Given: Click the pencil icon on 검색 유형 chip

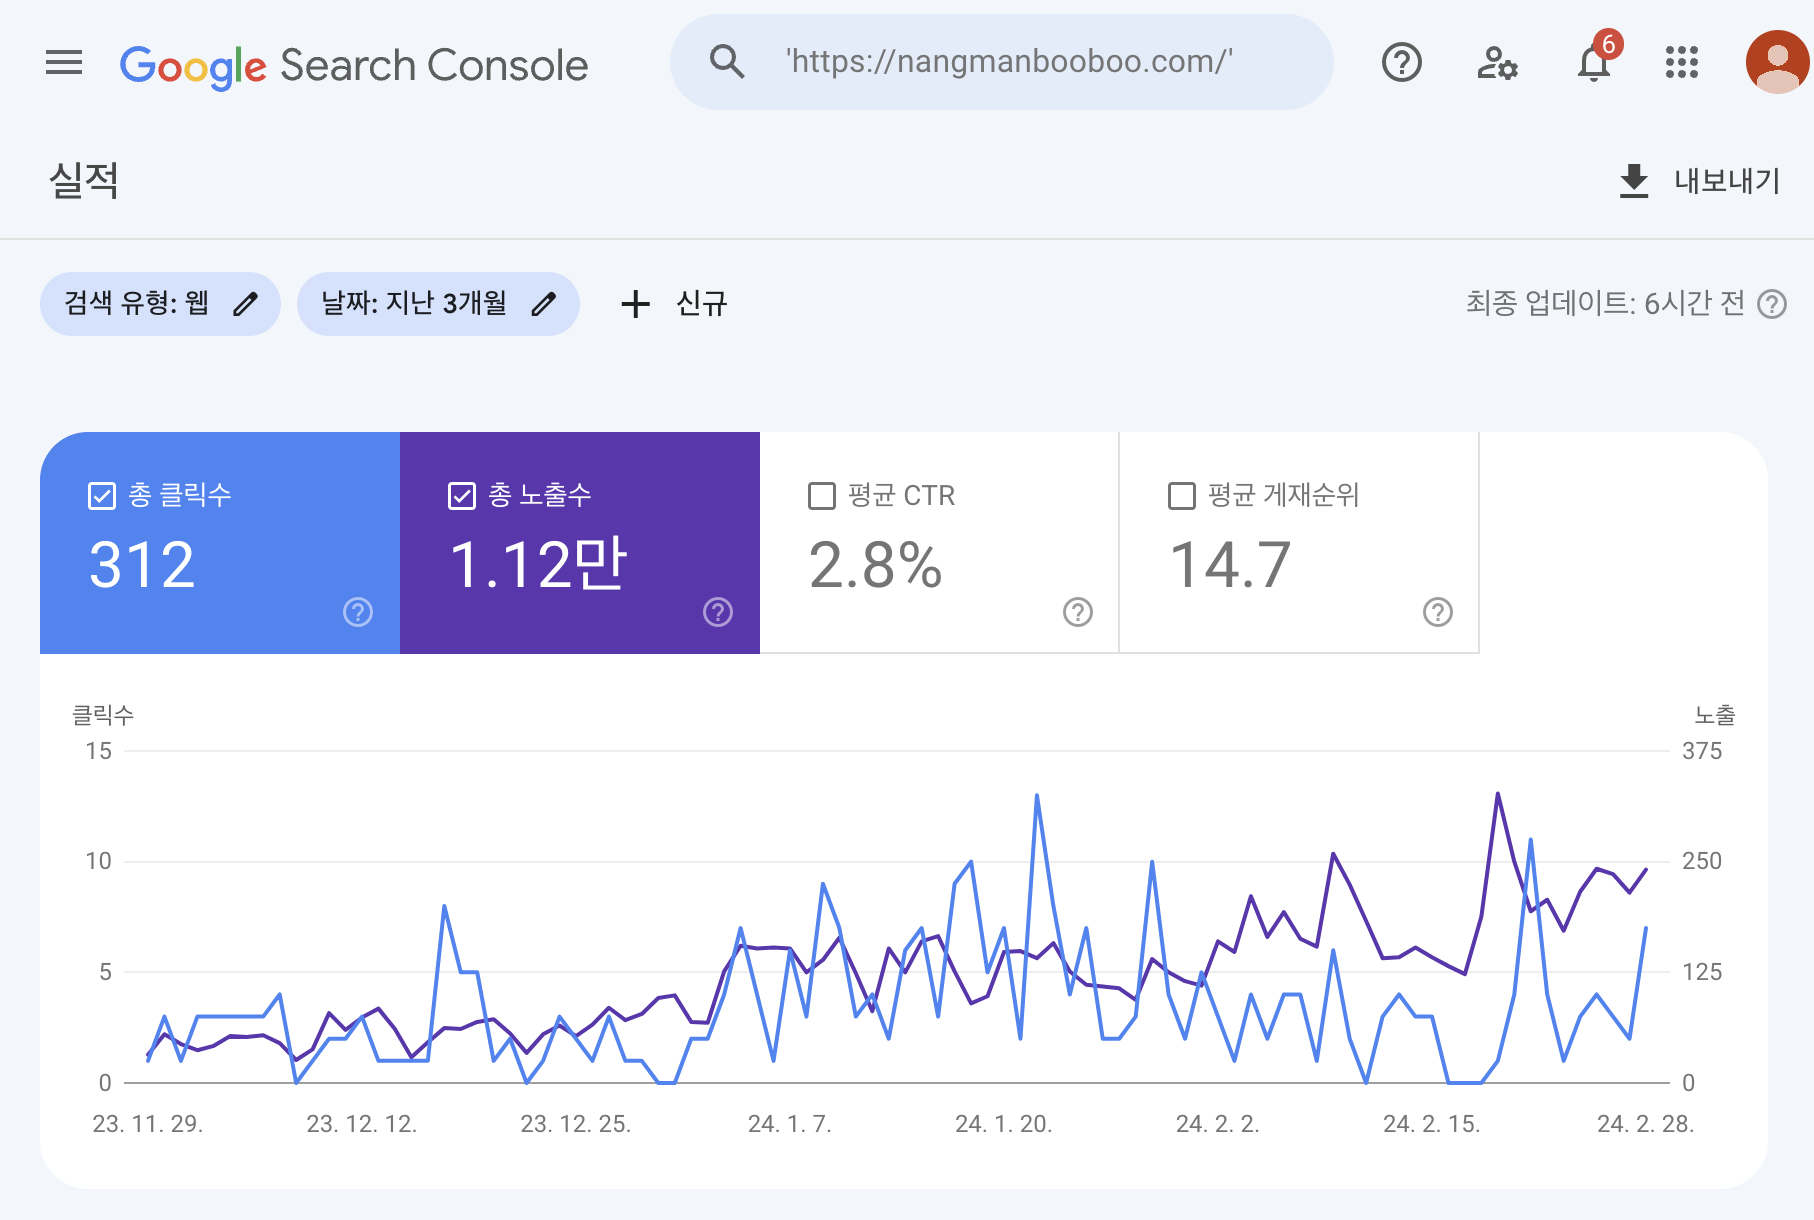Looking at the screenshot, I should [x=246, y=304].
